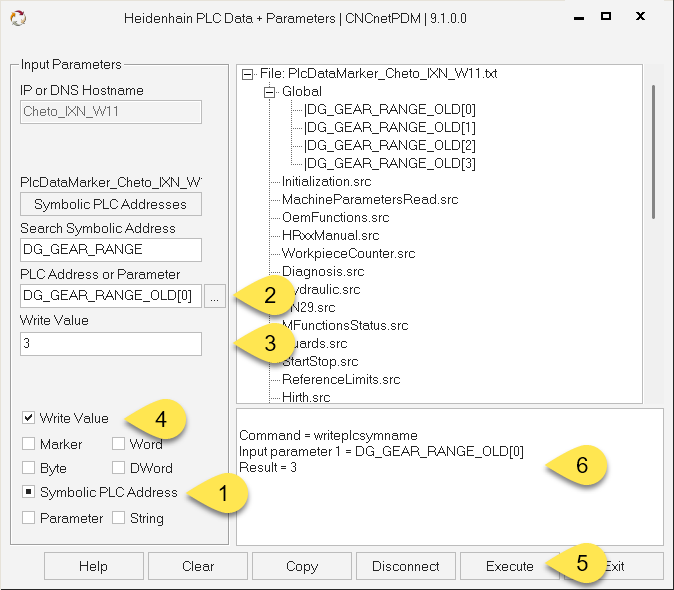Screen dimensions: 674x590
Task: Select |DG_GEAR_RANGE_OLD[2] in the tree
Action: (x=389, y=146)
